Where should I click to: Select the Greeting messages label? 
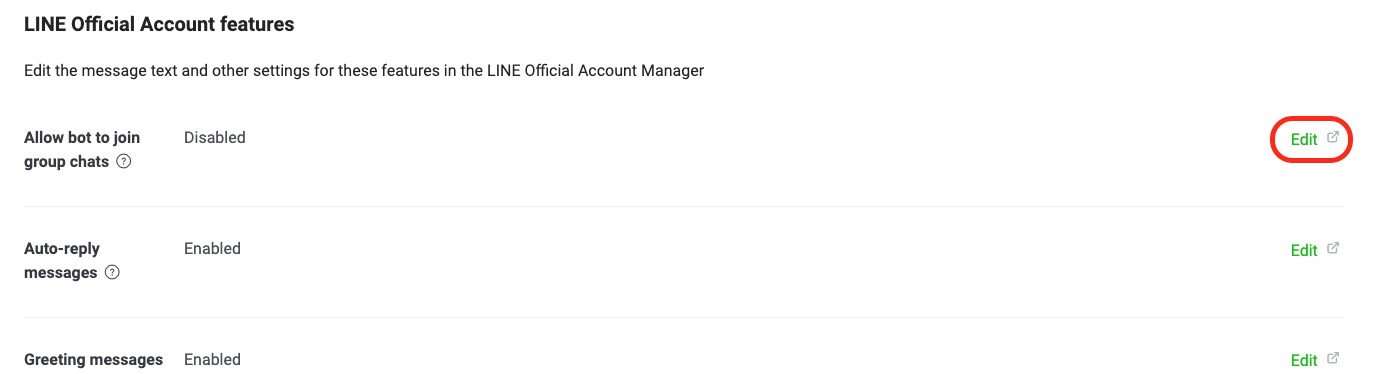93,360
